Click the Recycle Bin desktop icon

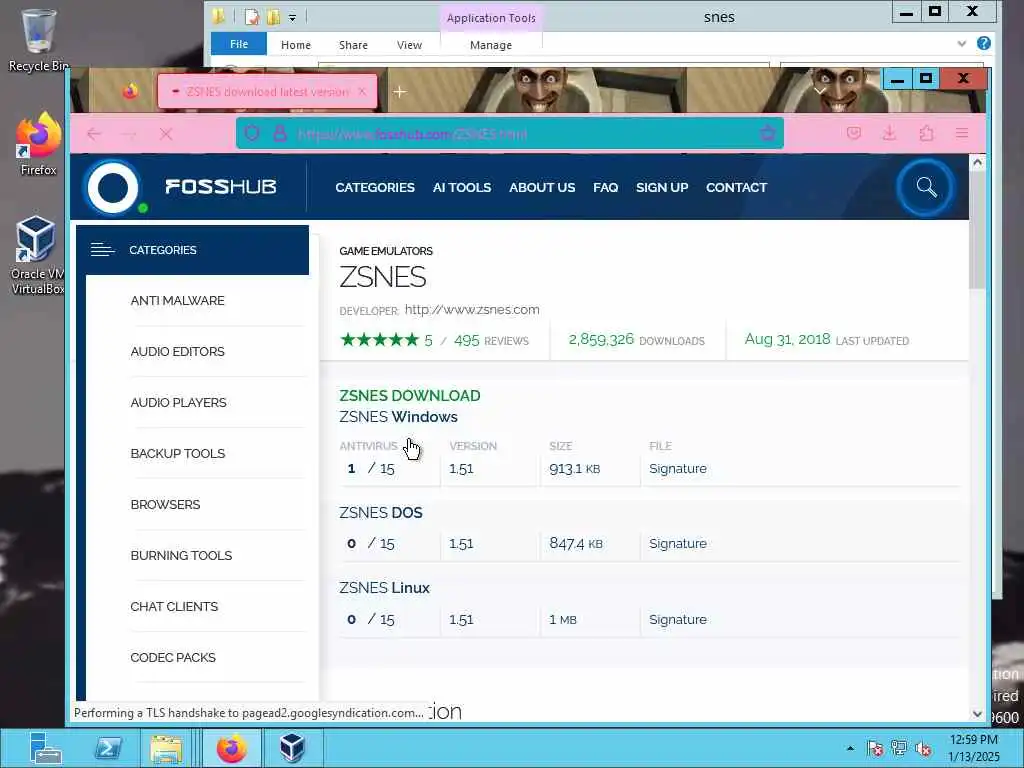[39, 40]
